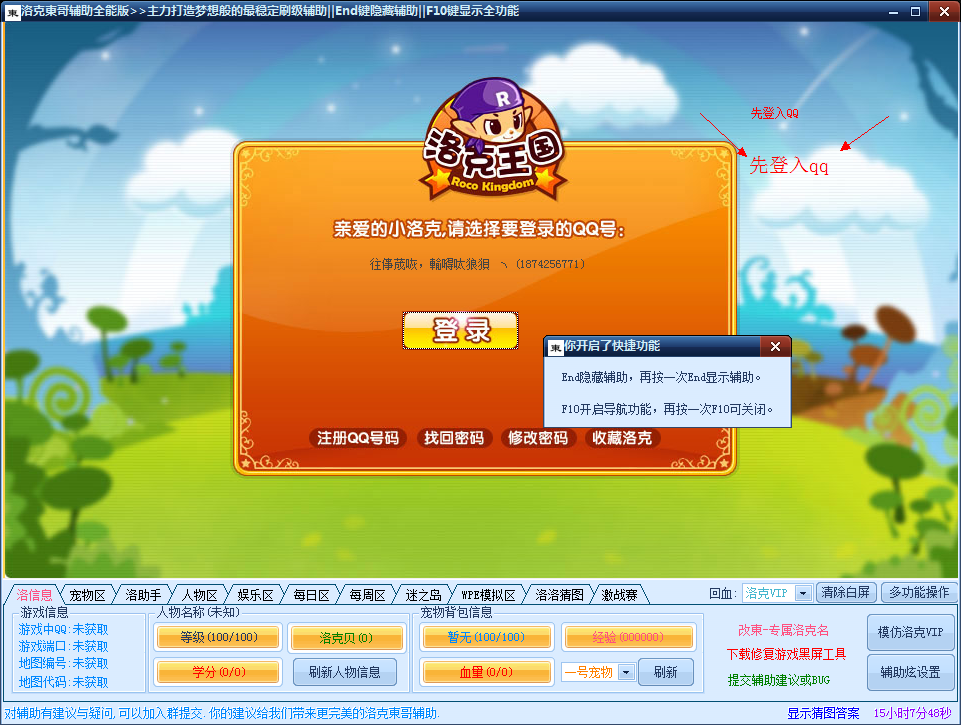Go to the 每周区 tab

tap(368, 594)
